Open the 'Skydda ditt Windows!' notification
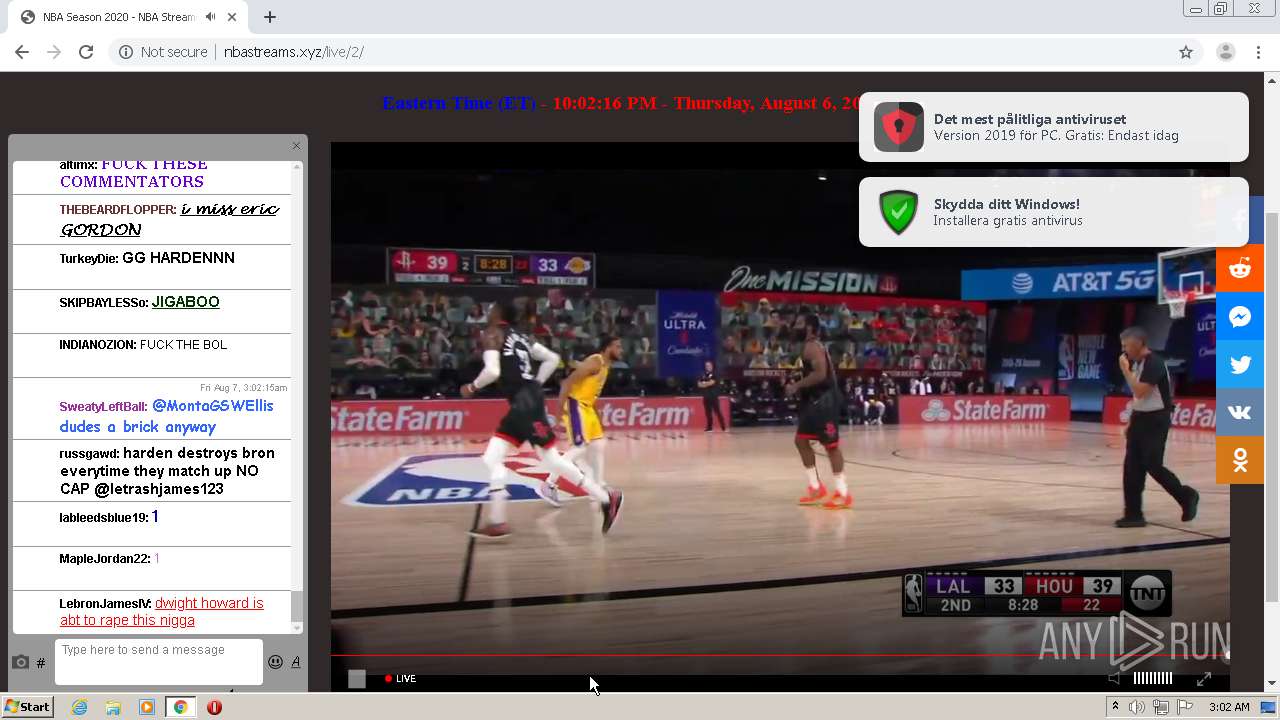1280x720 pixels. [x=1054, y=212]
